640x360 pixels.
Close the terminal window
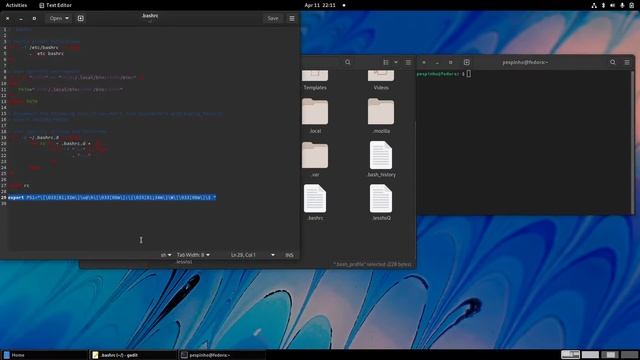[x=424, y=62]
